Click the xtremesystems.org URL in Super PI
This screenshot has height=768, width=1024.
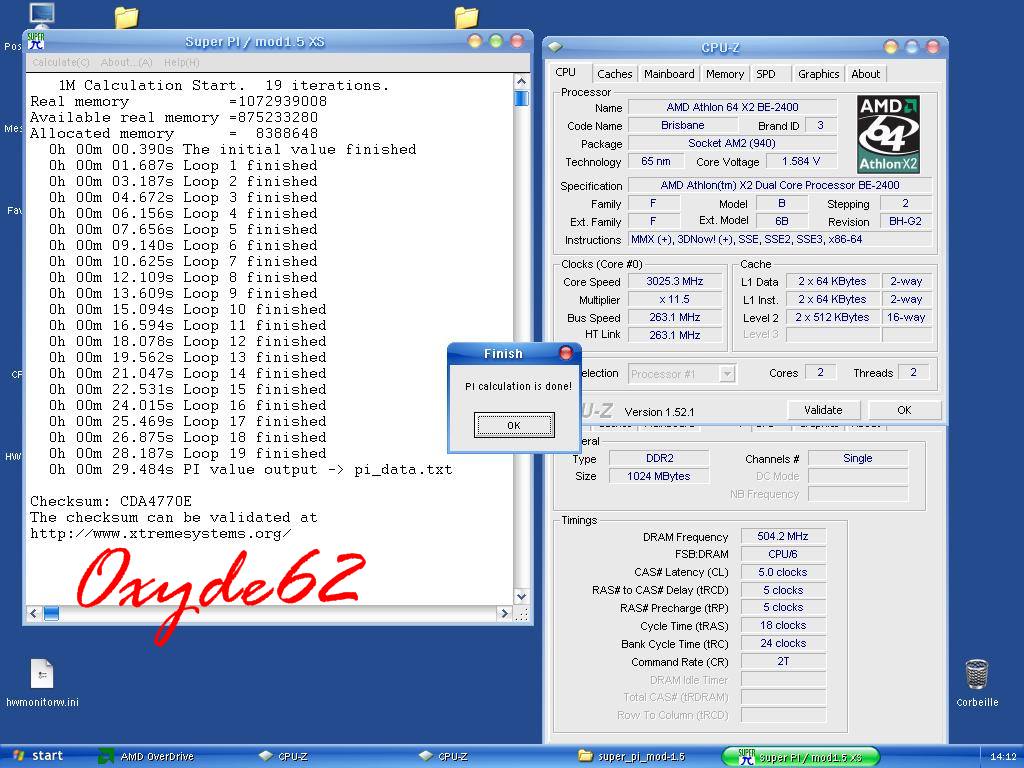(161, 534)
